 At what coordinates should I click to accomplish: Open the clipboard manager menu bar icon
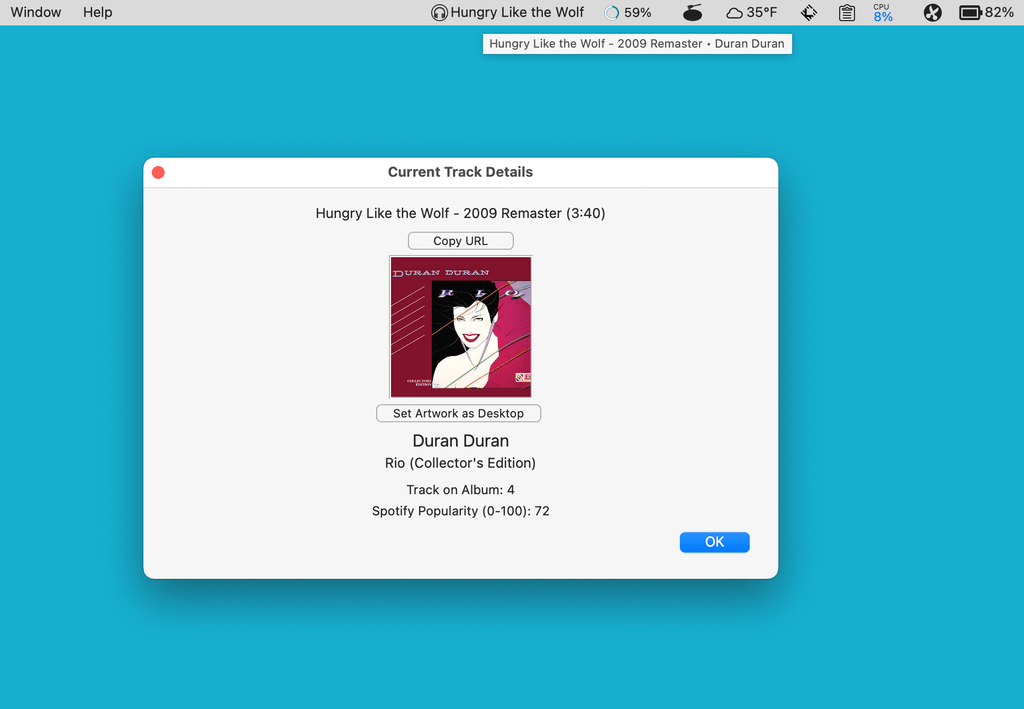pyautogui.click(x=847, y=12)
